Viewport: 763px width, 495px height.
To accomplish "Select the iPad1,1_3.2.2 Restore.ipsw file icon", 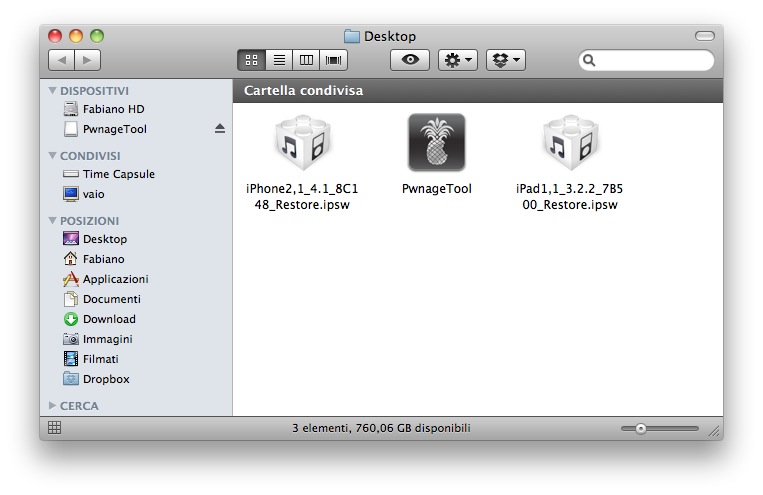I will point(570,143).
